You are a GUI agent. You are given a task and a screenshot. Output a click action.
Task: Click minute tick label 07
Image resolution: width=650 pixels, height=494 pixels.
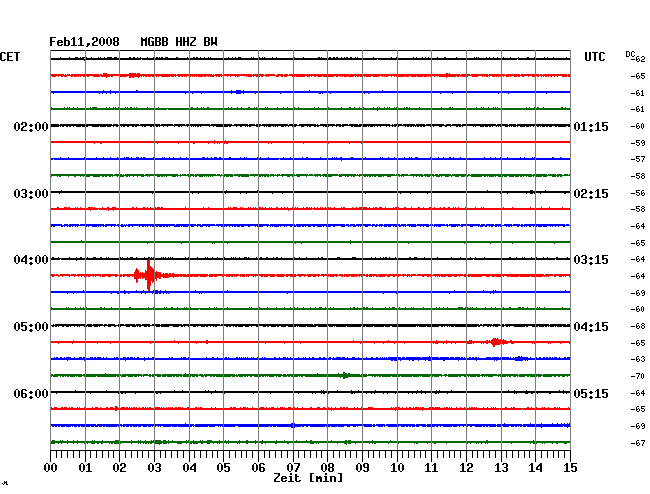tap(293, 467)
